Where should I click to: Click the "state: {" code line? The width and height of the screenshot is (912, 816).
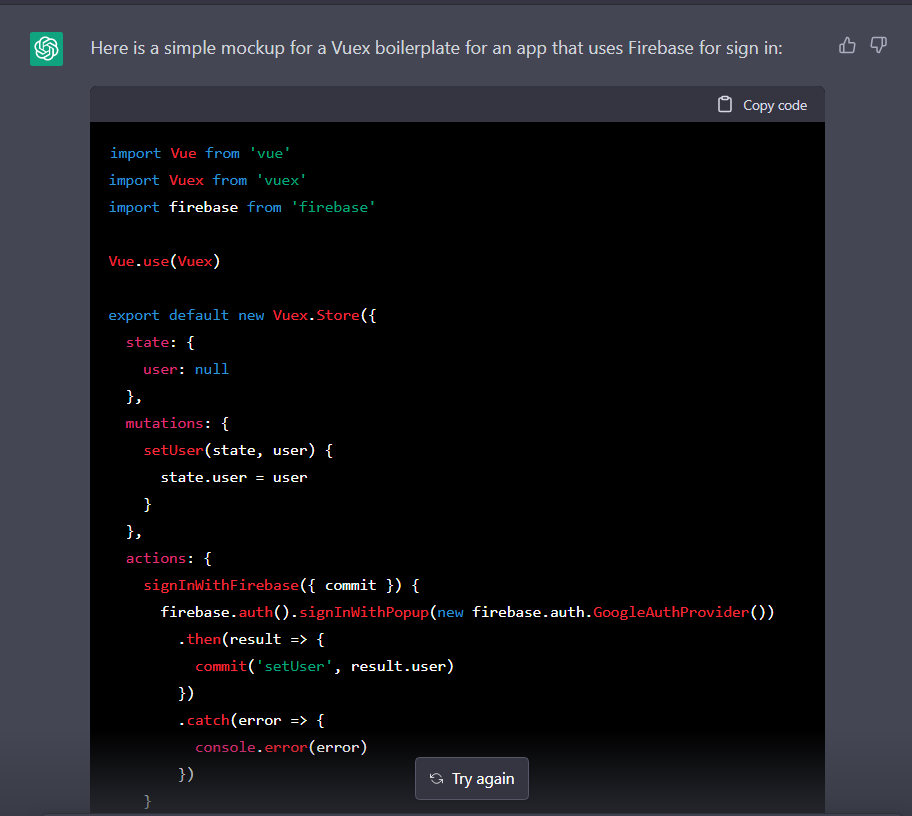click(x=160, y=343)
